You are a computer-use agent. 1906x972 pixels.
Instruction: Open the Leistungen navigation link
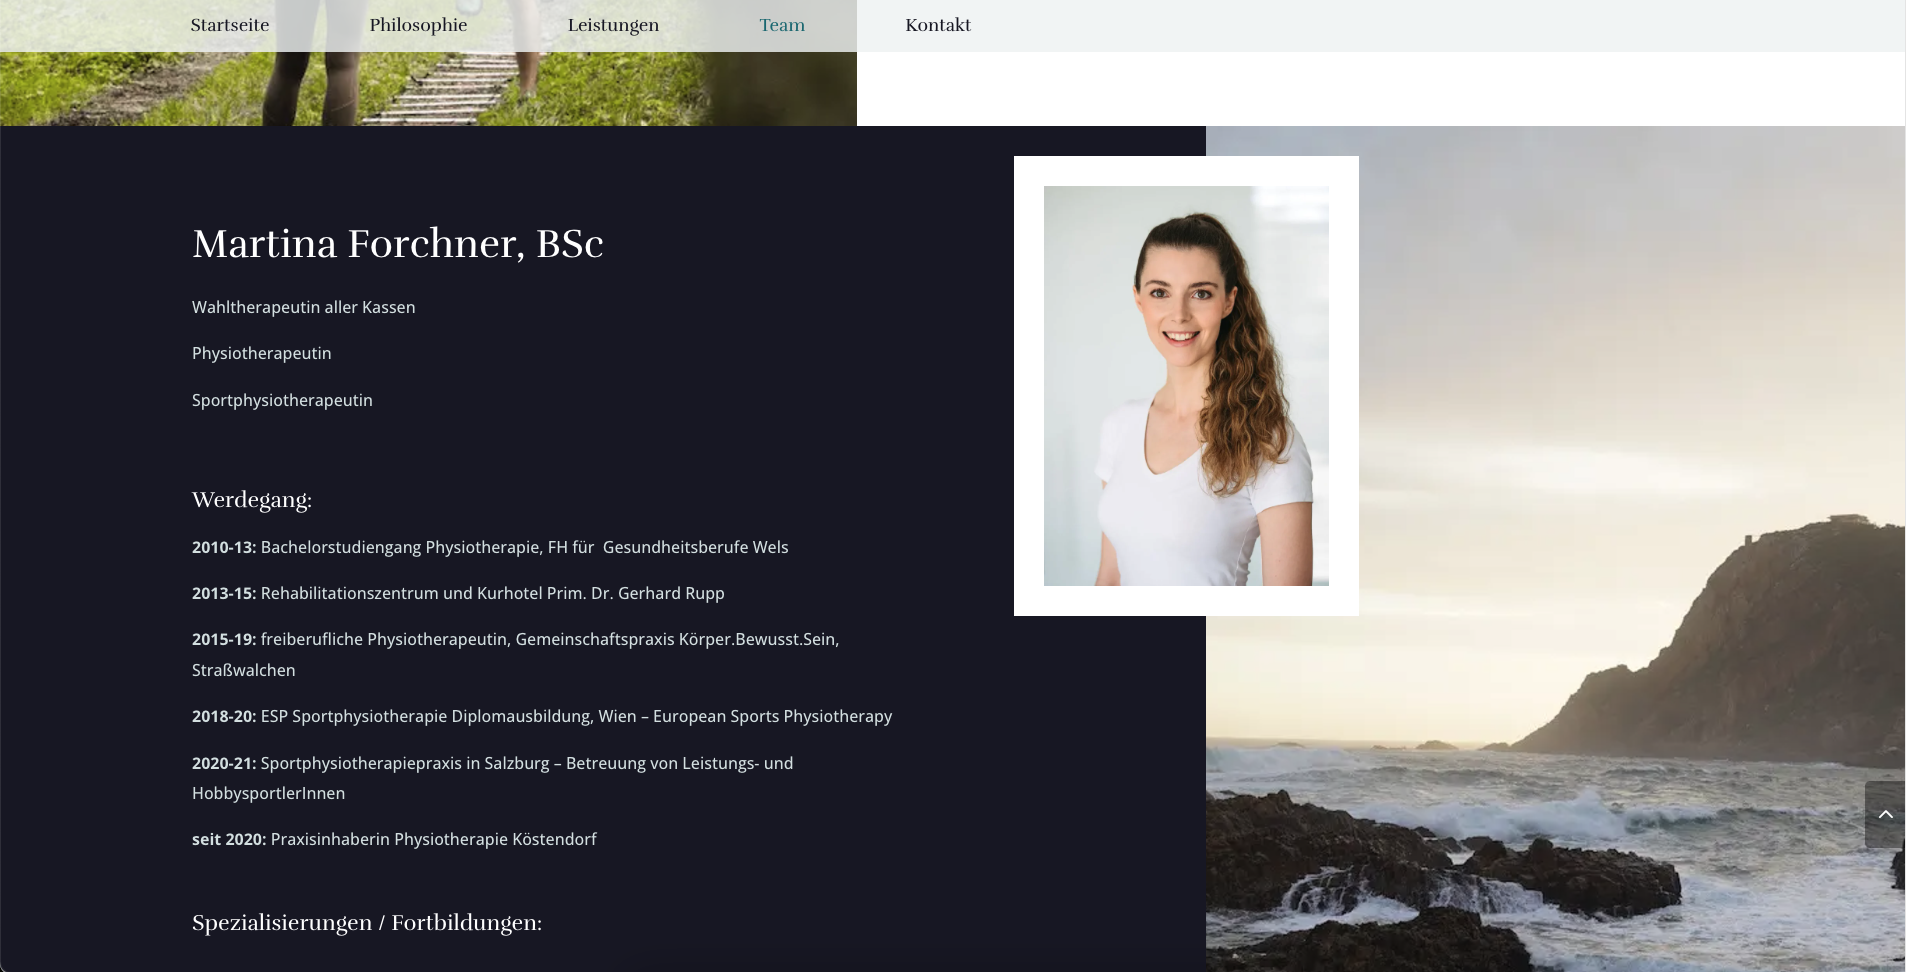tap(613, 25)
